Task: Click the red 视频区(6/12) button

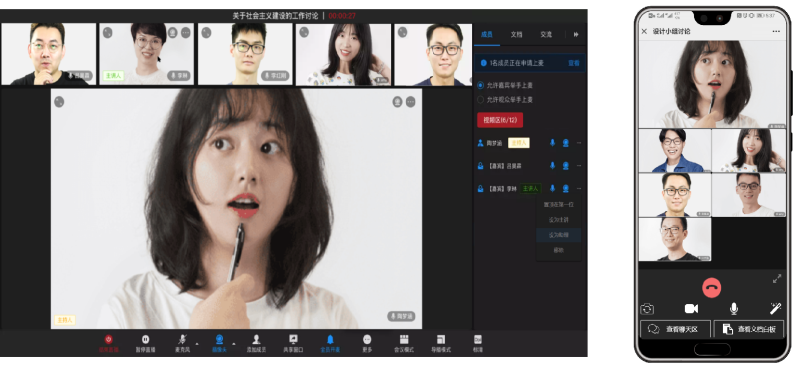Action: [500, 120]
